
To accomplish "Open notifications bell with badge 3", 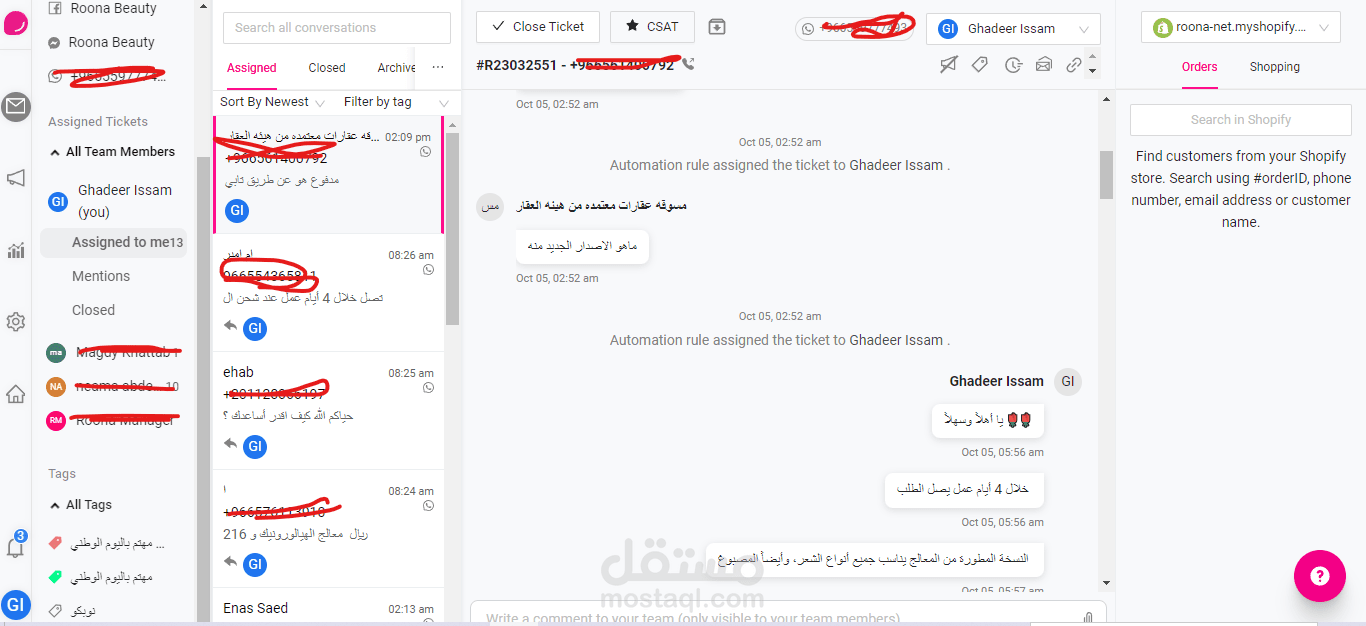I will pos(15,546).
